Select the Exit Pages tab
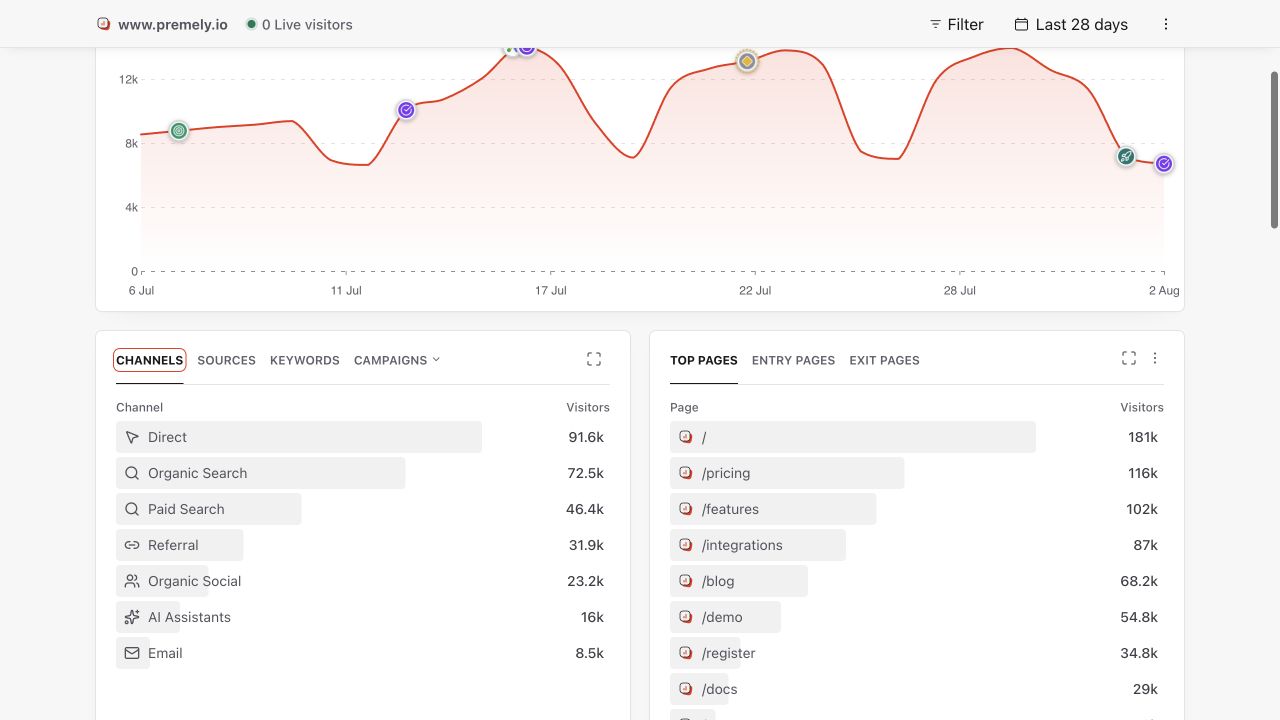The image size is (1280, 720). tap(884, 360)
